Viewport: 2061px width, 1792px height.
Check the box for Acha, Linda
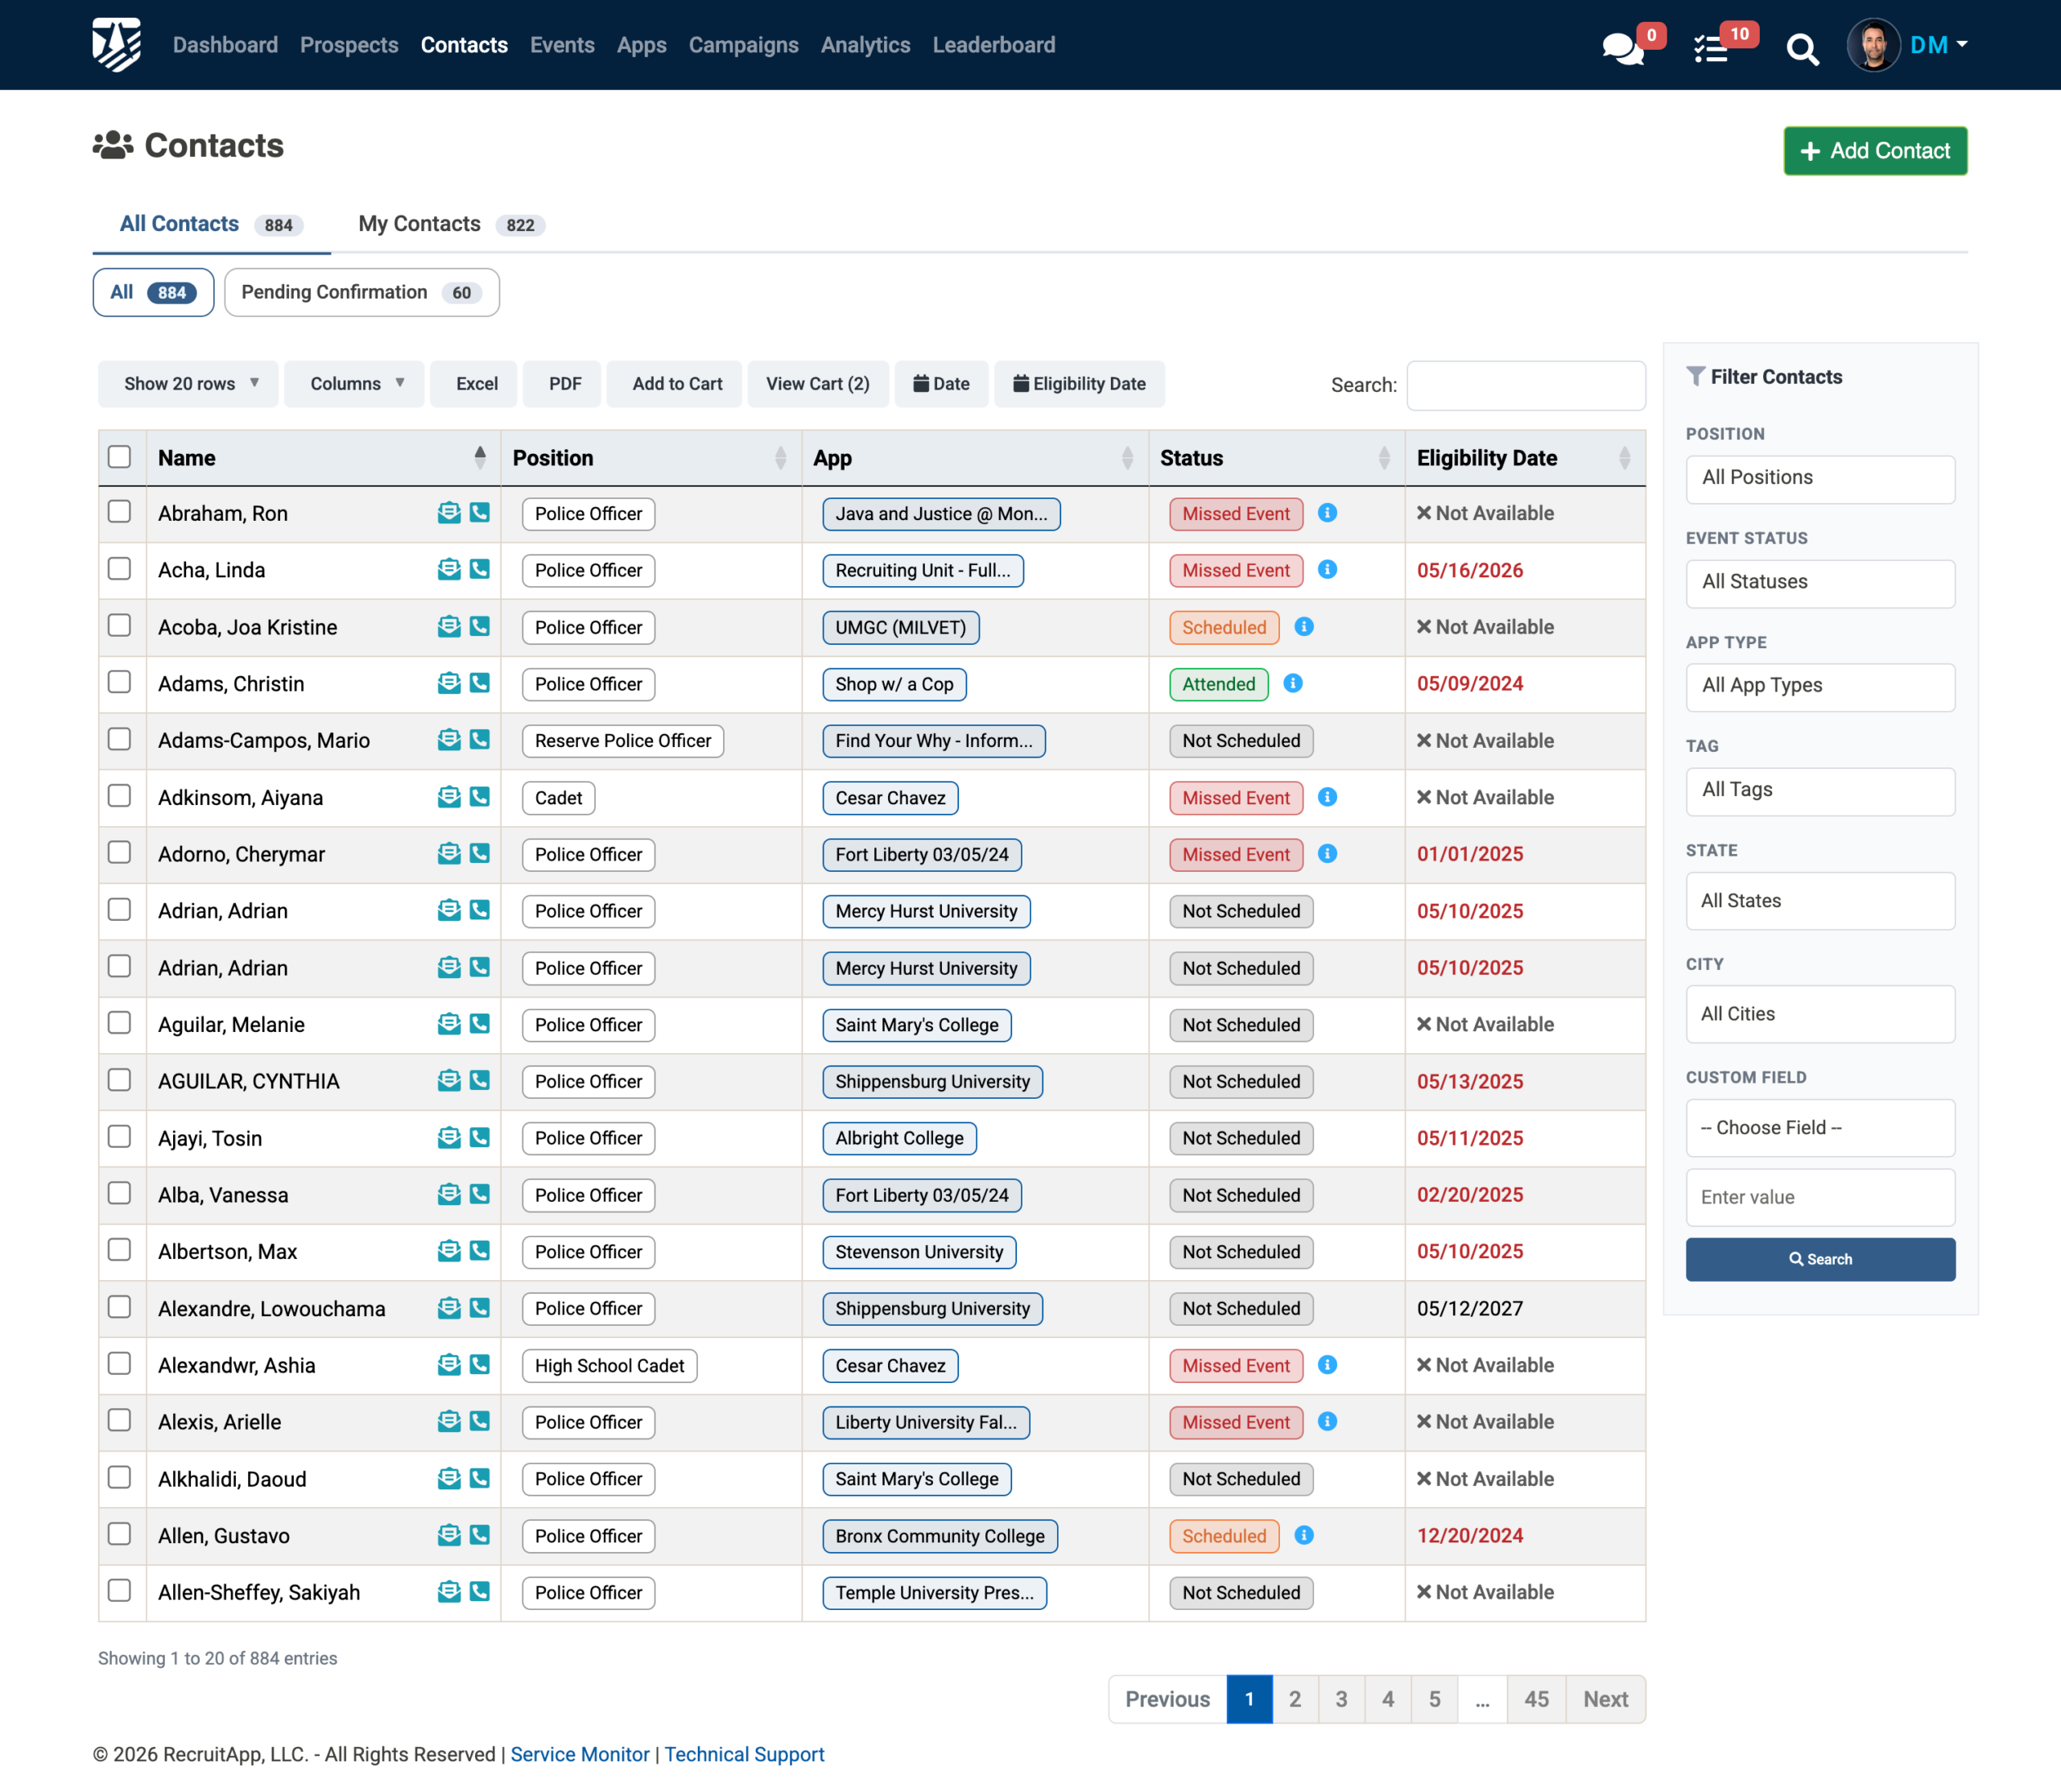tap(119, 569)
